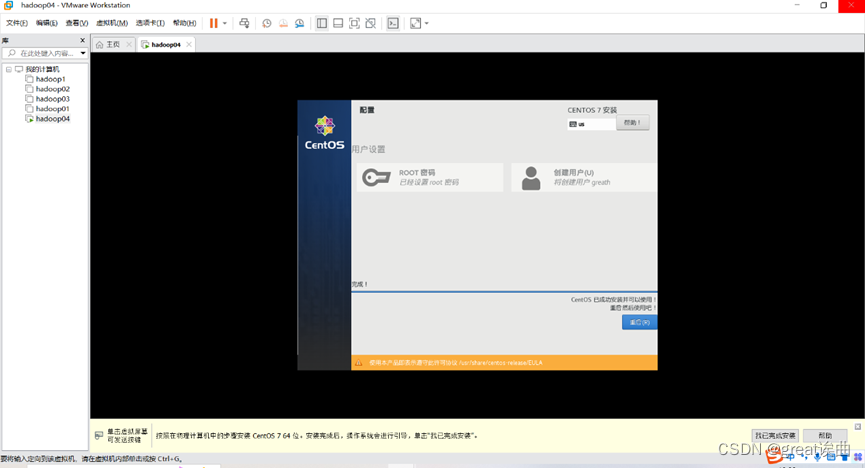
Task: Pause the virtual machine with the orange pause icon
Action: (213, 23)
